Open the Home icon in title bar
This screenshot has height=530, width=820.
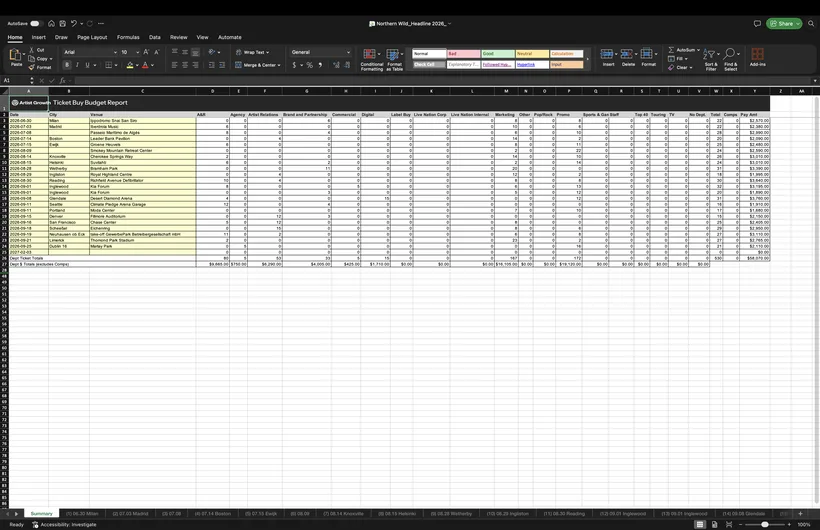point(51,24)
